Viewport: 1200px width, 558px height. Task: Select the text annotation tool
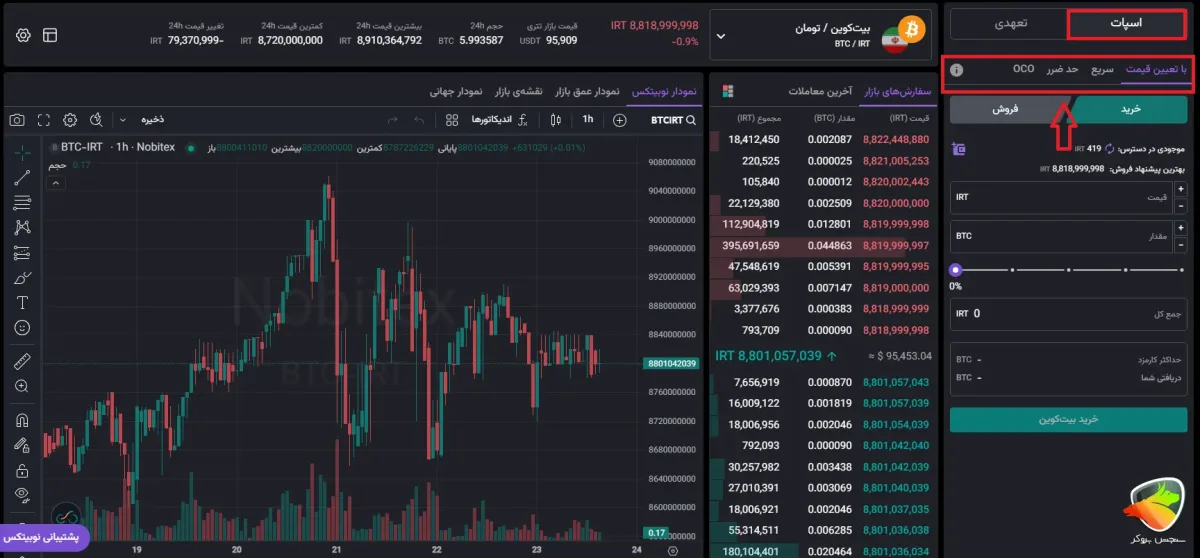[22, 302]
